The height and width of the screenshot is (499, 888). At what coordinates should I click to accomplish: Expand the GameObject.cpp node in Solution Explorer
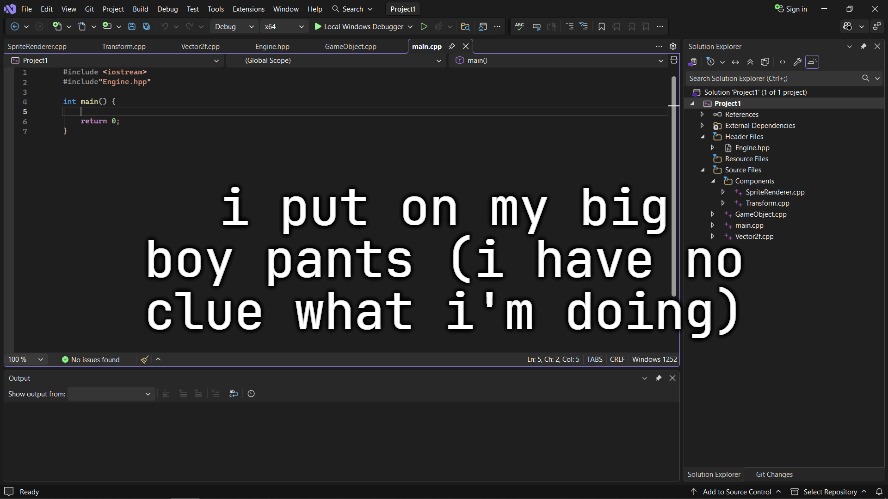coord(712,214)
